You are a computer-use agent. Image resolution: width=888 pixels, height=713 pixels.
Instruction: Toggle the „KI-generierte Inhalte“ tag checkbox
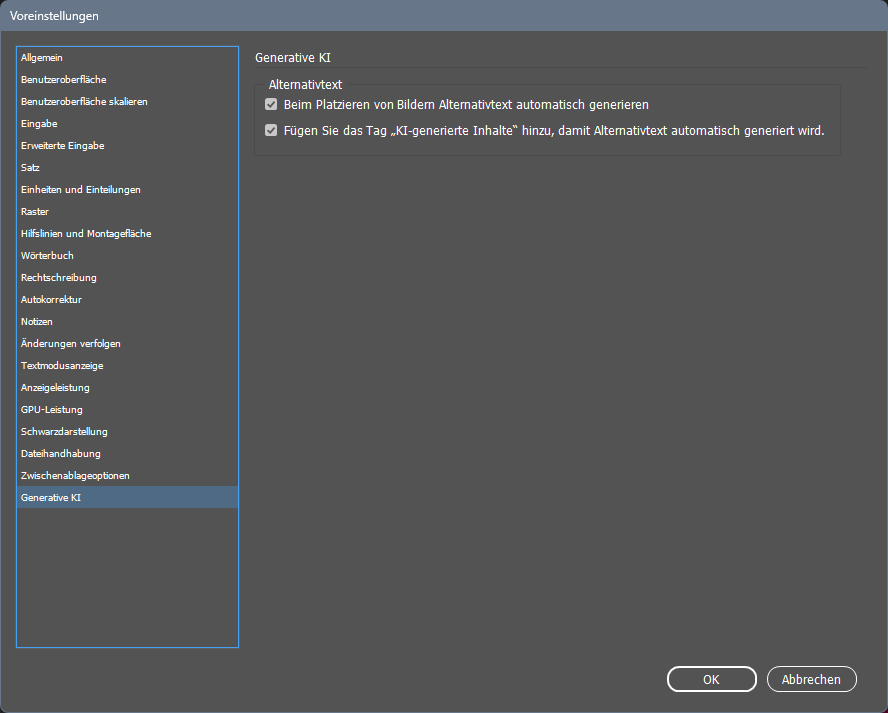(x=271, y=131)
